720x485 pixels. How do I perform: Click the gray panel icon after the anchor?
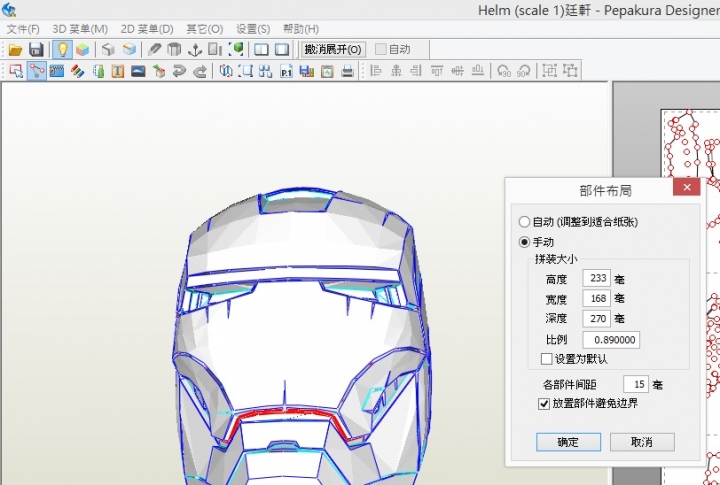click(215, 50)
